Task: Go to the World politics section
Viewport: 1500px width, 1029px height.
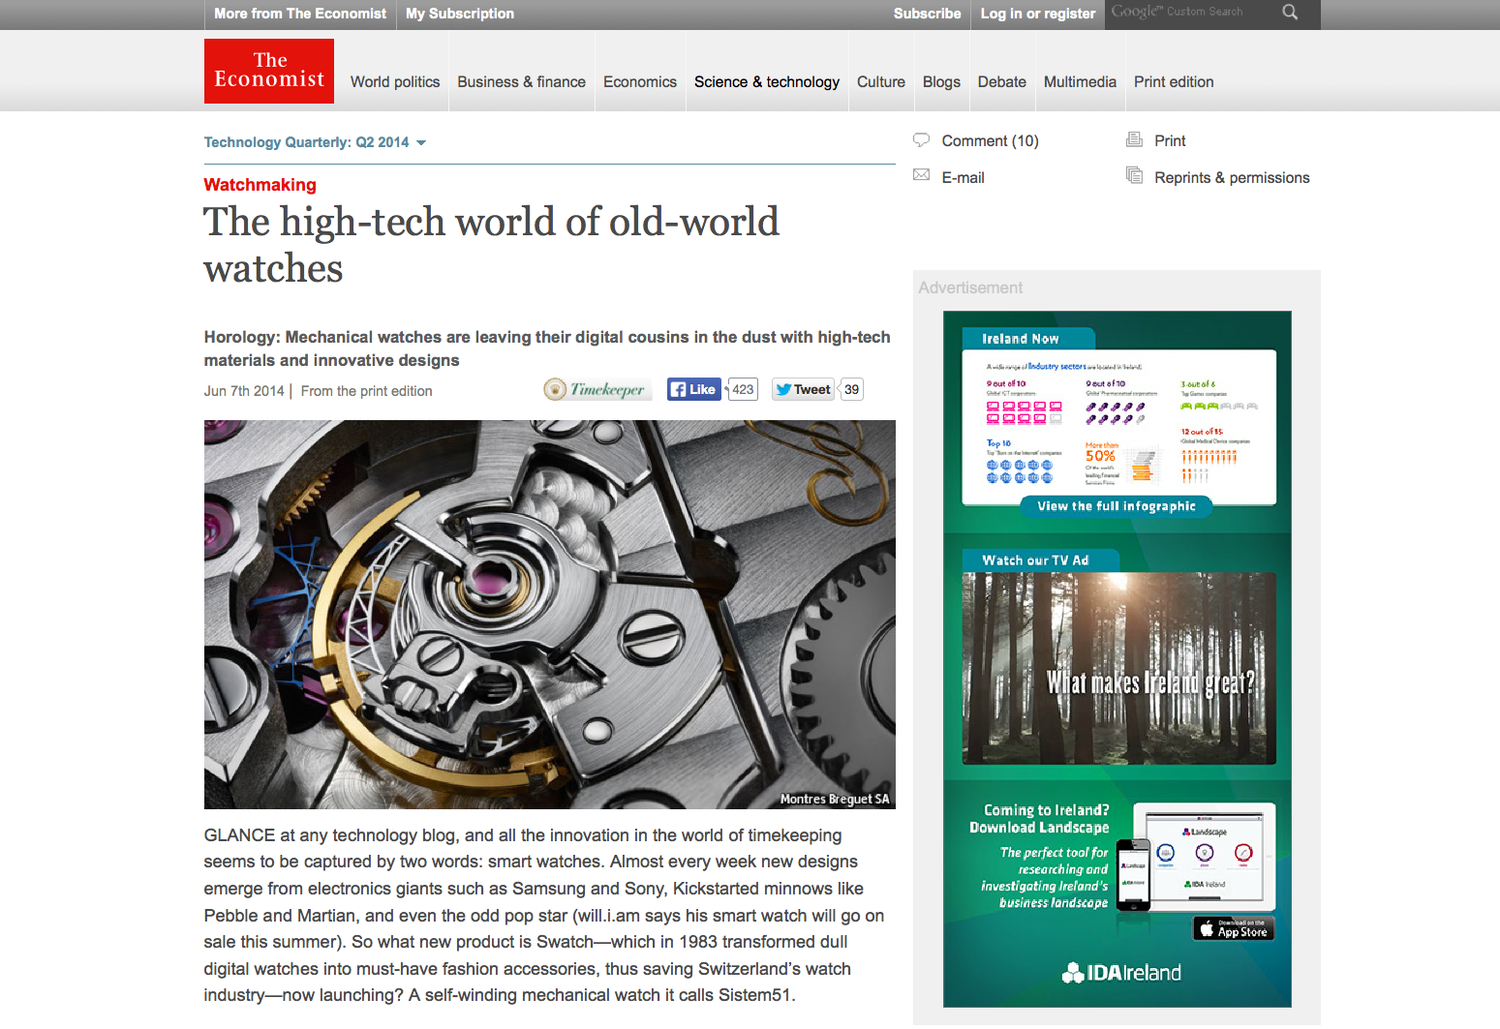Action: (395, 82)
